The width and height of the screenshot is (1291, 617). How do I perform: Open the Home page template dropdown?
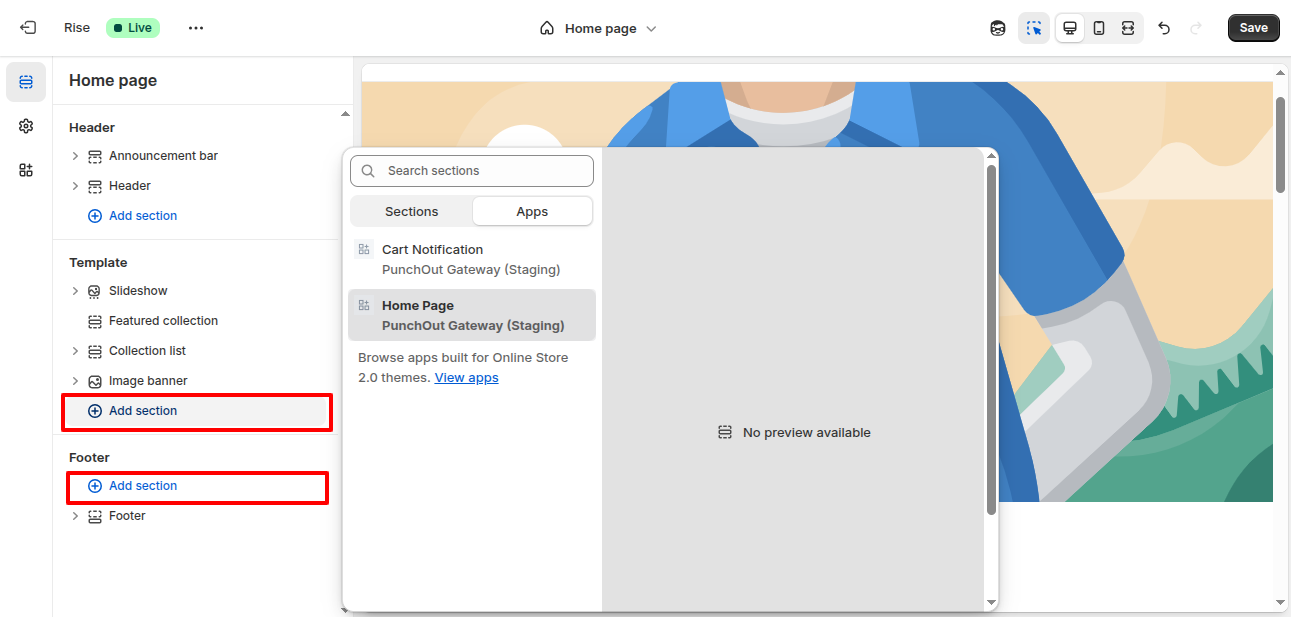598,28
